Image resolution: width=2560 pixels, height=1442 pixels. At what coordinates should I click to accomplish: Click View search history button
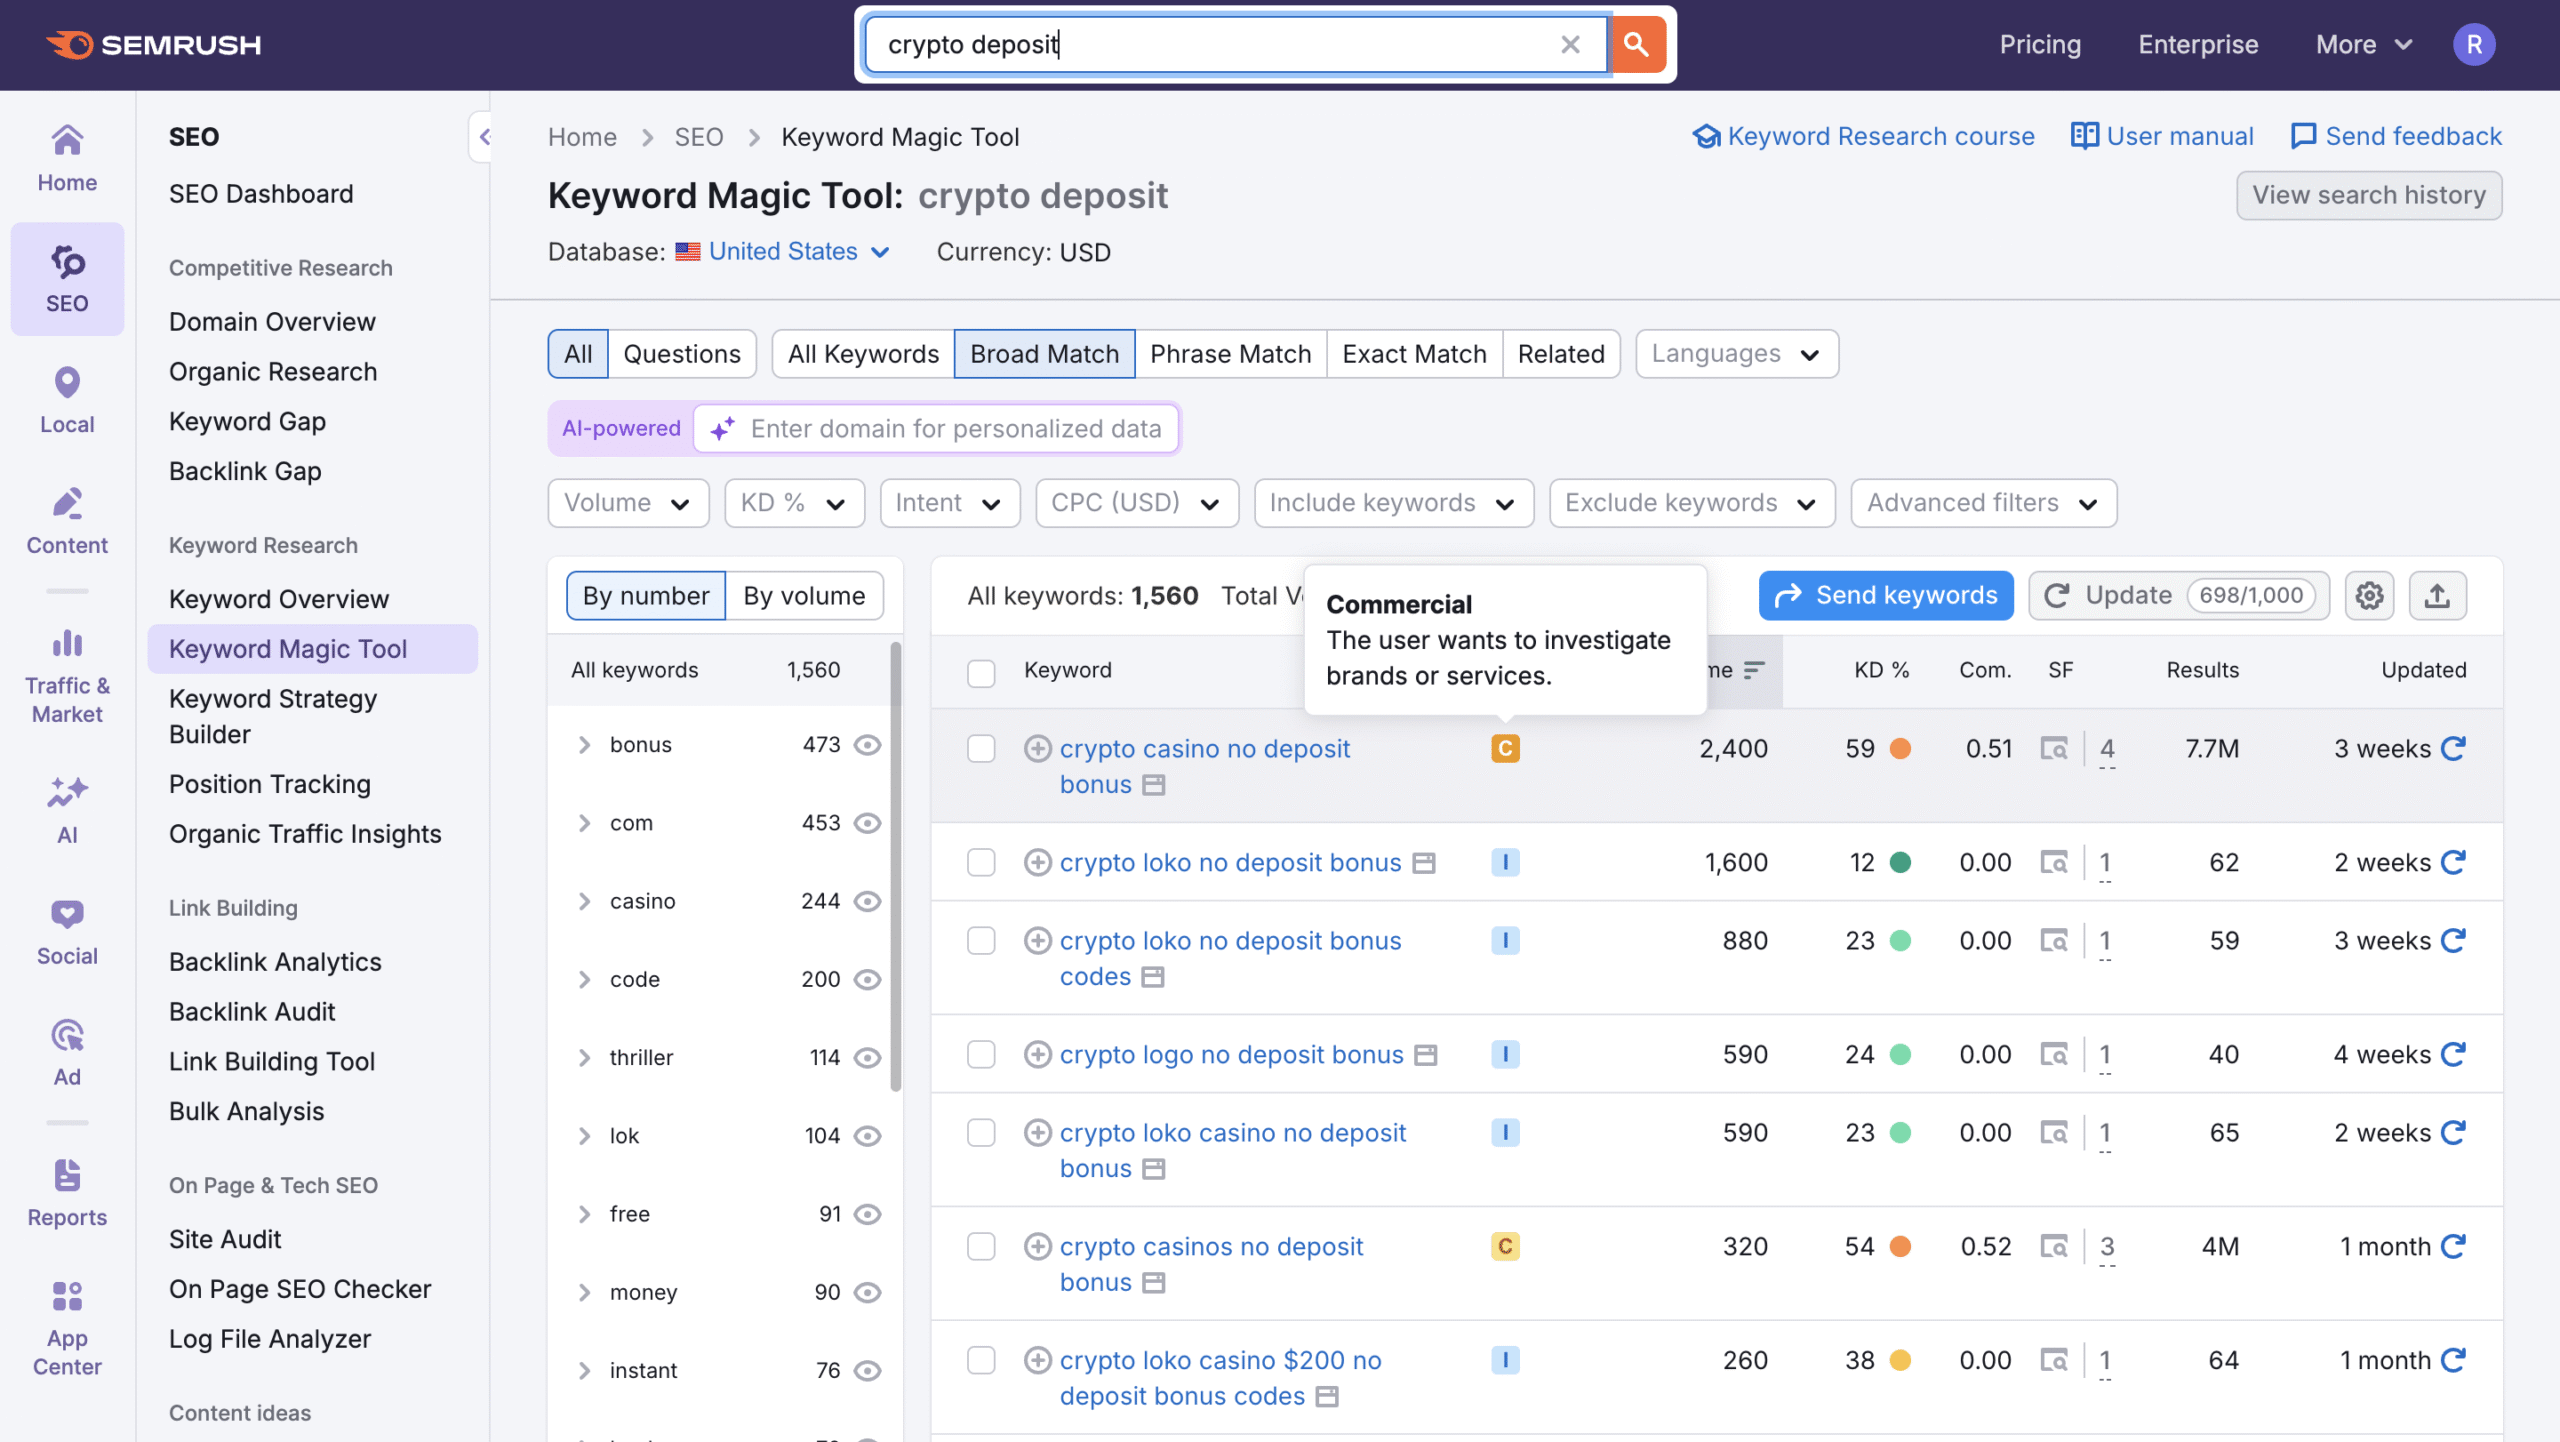click(2368, 195)
